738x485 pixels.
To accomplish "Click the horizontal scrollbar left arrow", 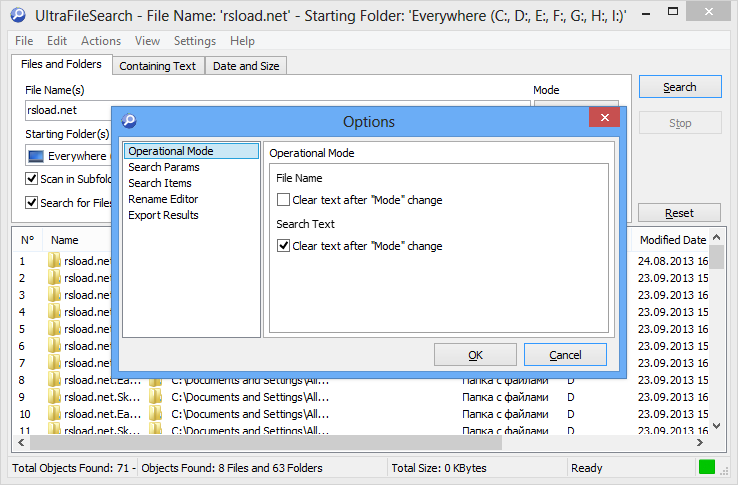I will click(x=21, y=443).
